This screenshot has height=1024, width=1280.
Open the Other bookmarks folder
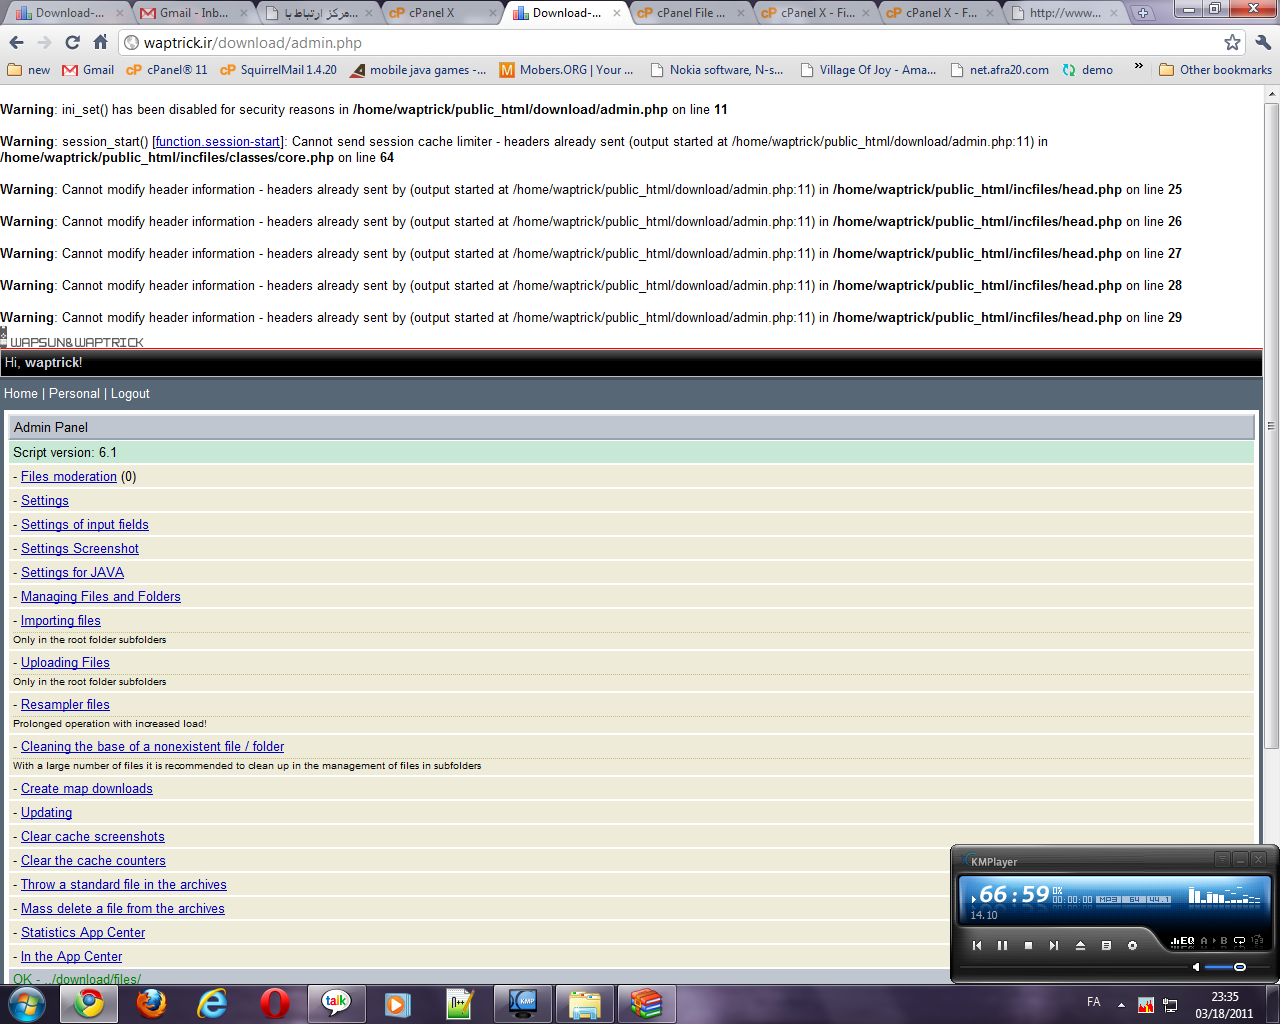point(1215,70)
